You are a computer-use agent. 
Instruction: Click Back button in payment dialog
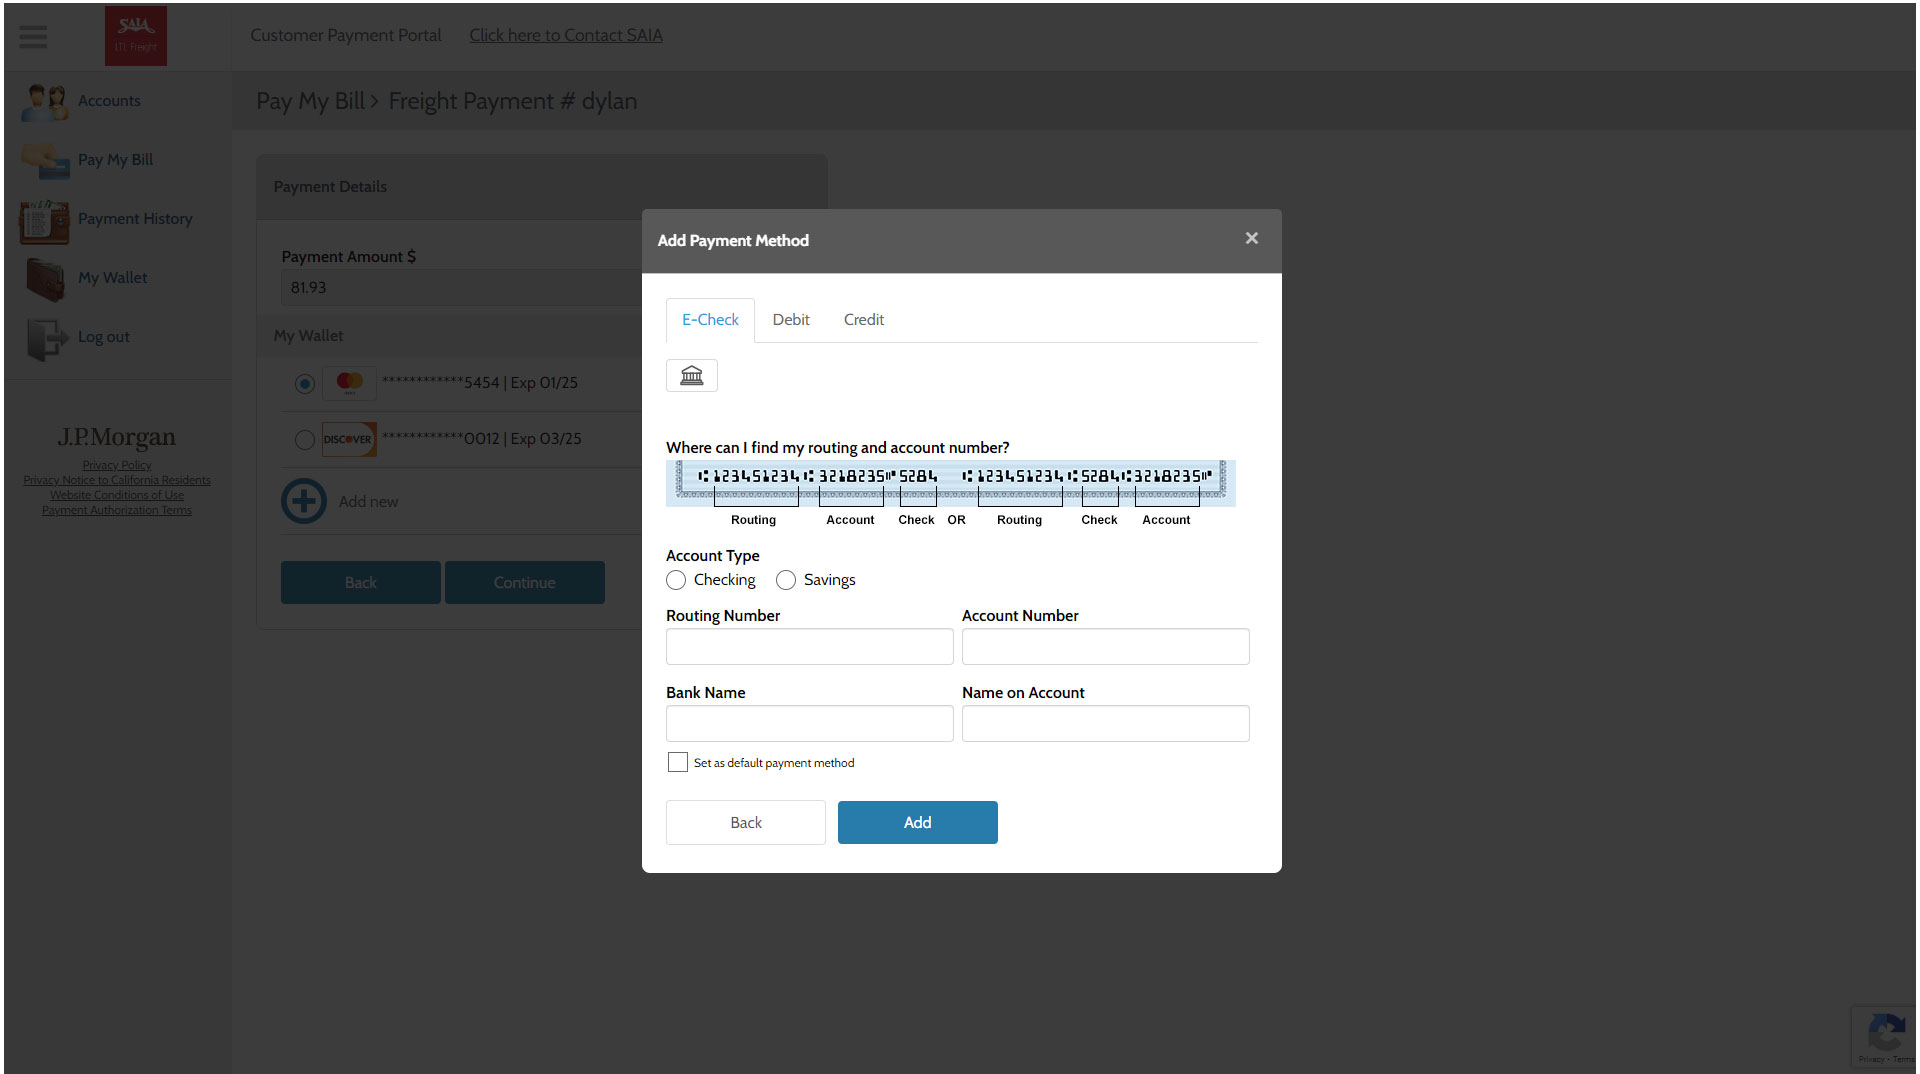pyautogui.click(x=746, y=822)
